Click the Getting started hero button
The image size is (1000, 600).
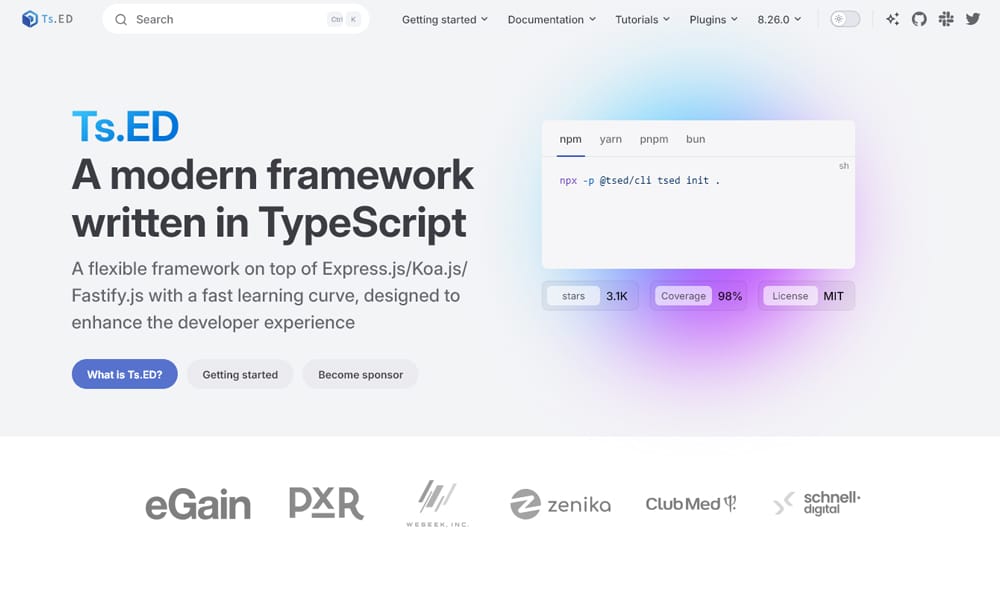click(240, 374)
